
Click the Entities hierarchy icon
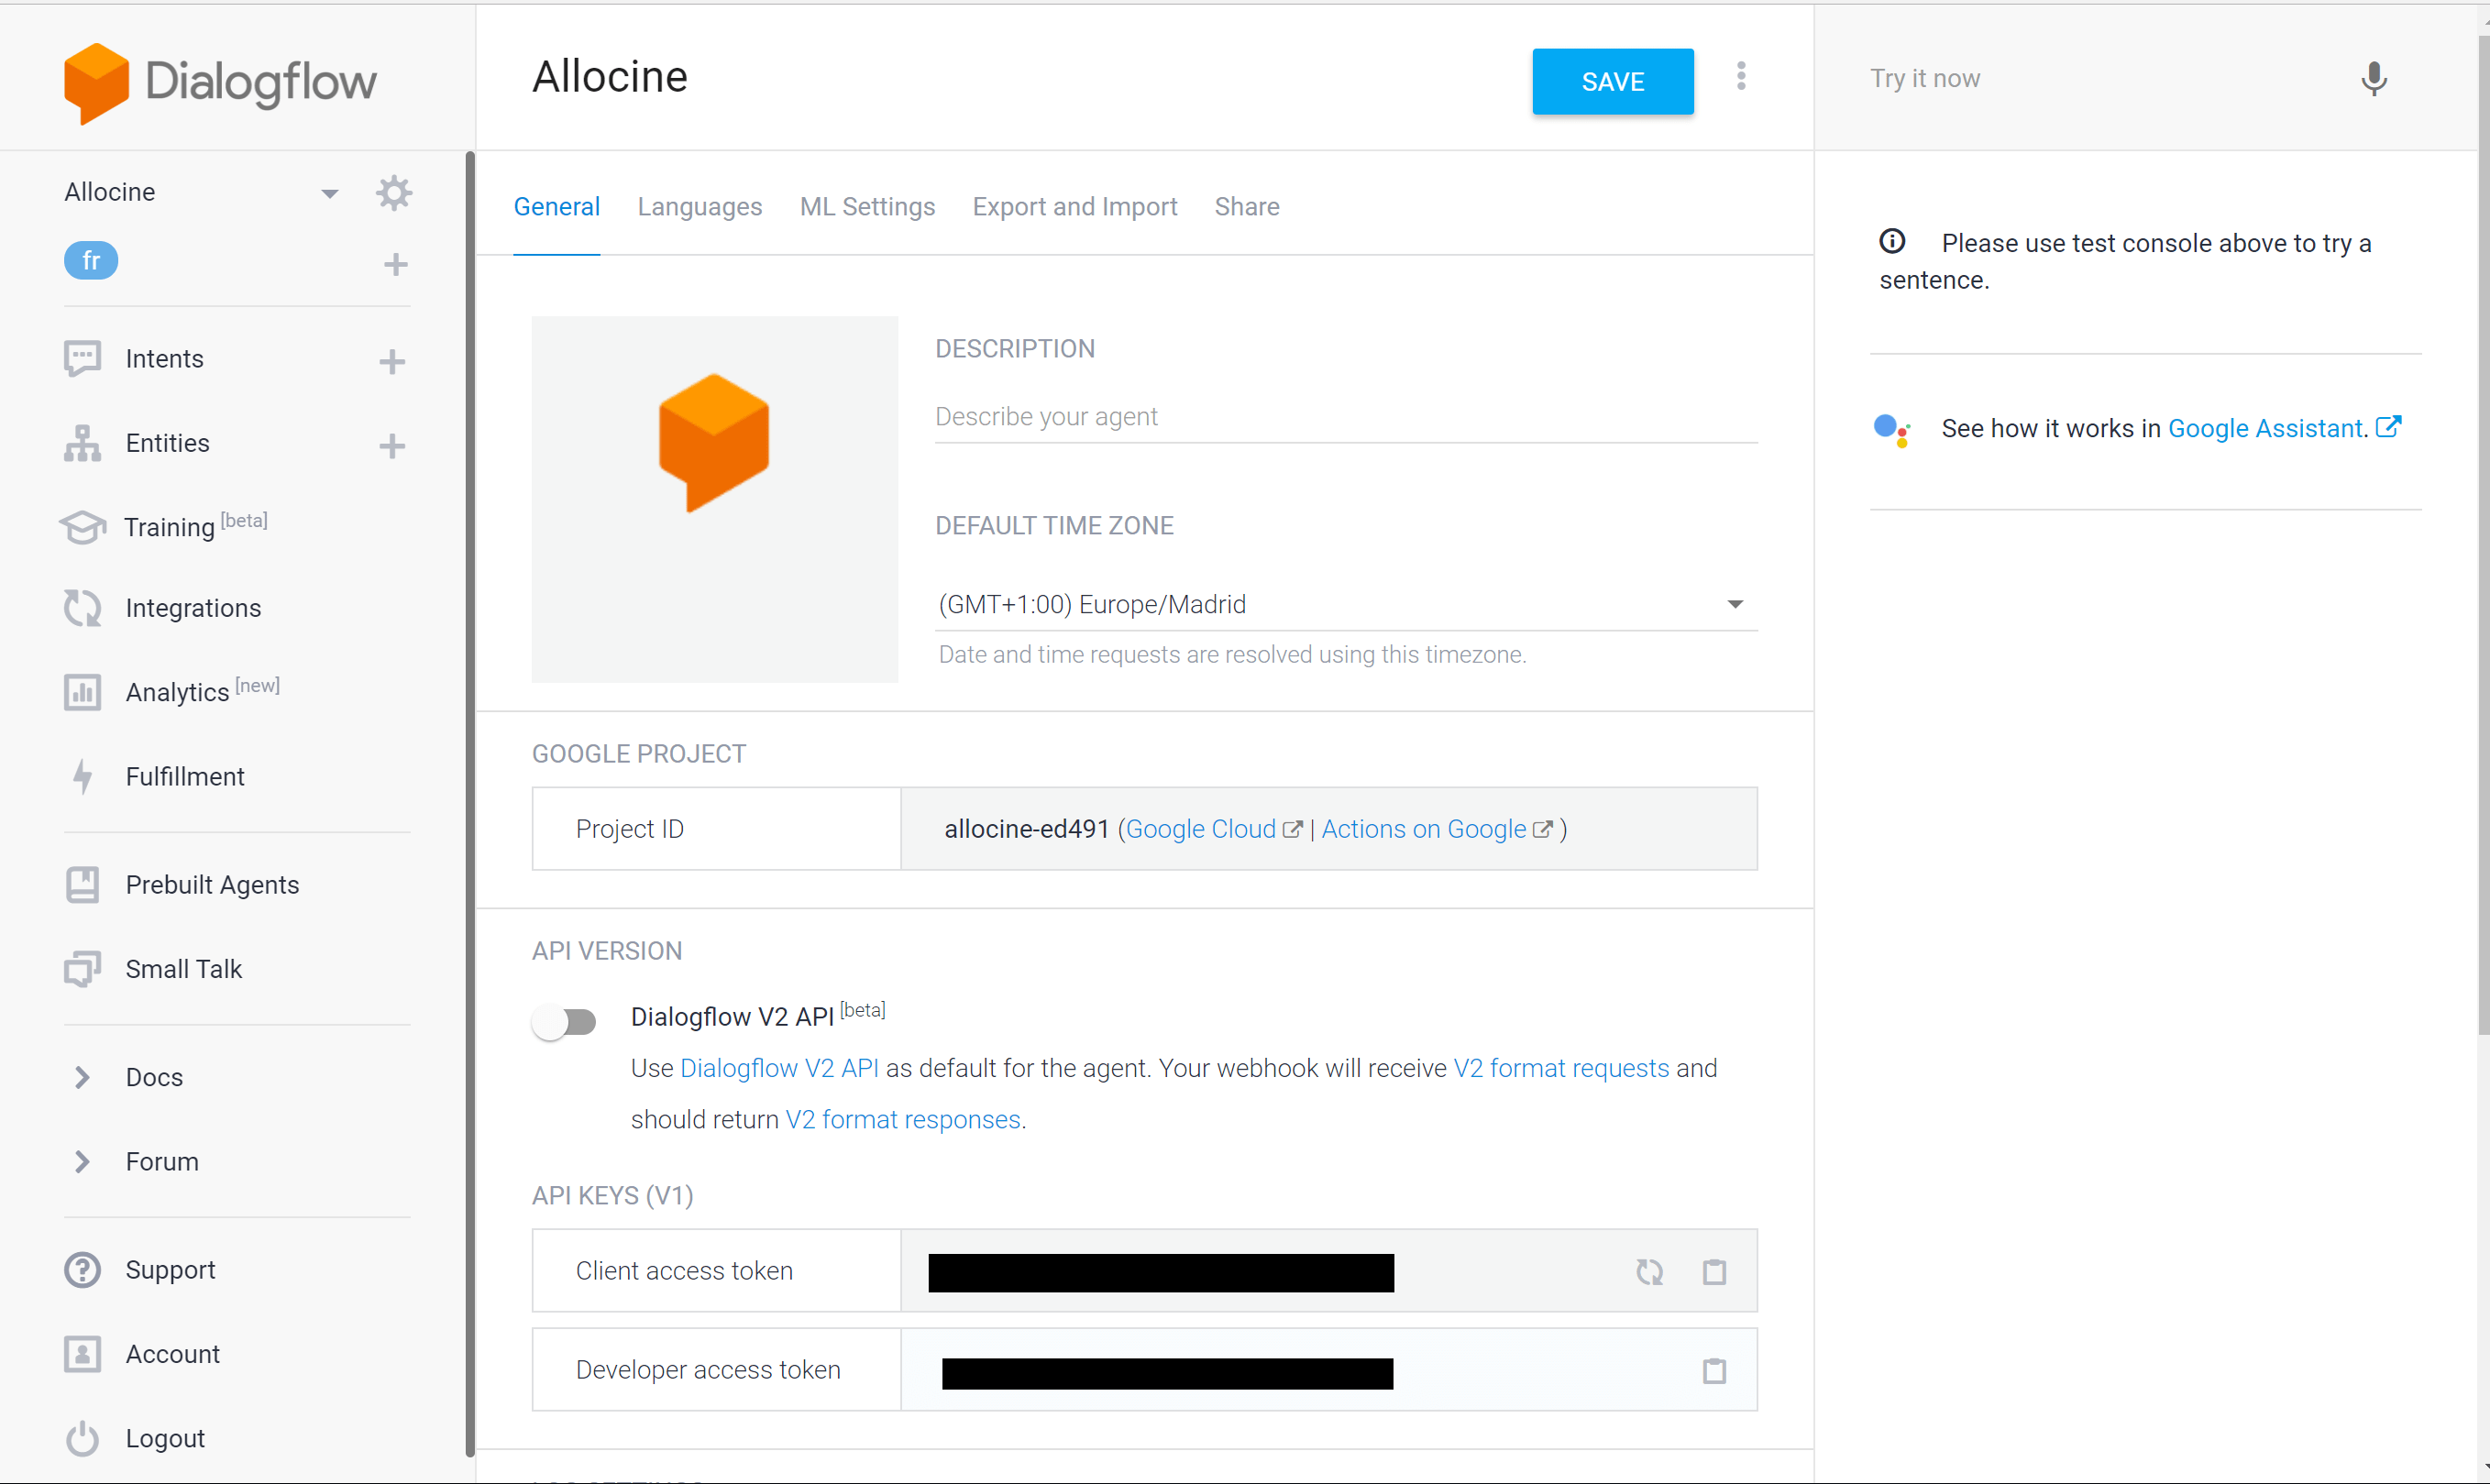pos(82,443)
